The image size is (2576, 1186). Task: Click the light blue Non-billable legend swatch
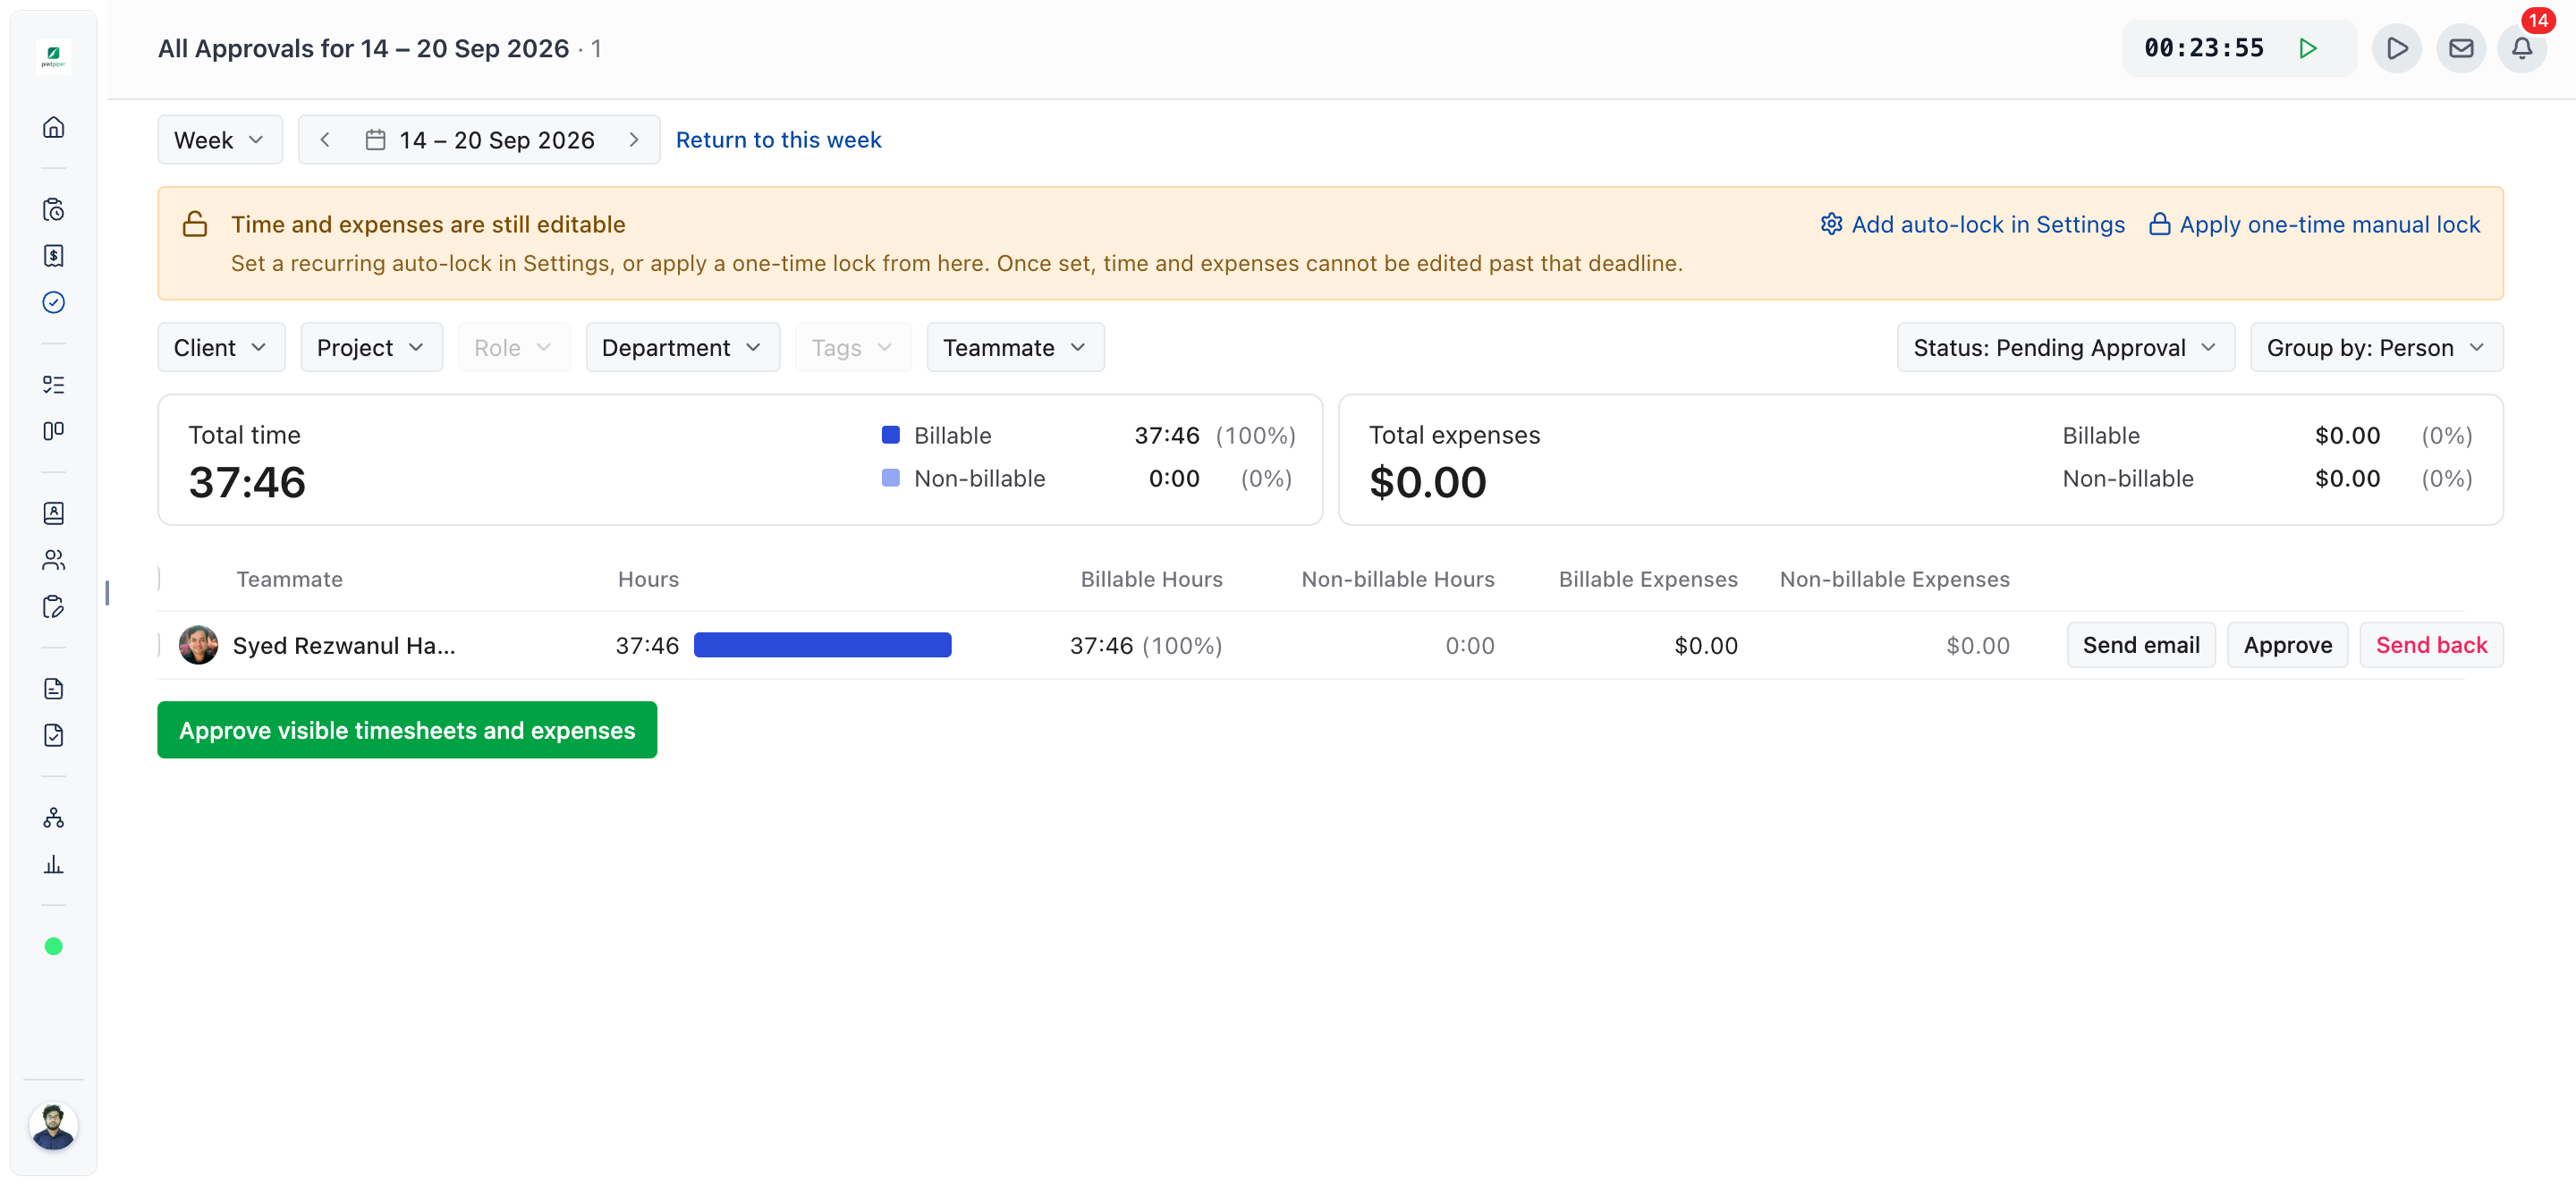tap(890, 478)
